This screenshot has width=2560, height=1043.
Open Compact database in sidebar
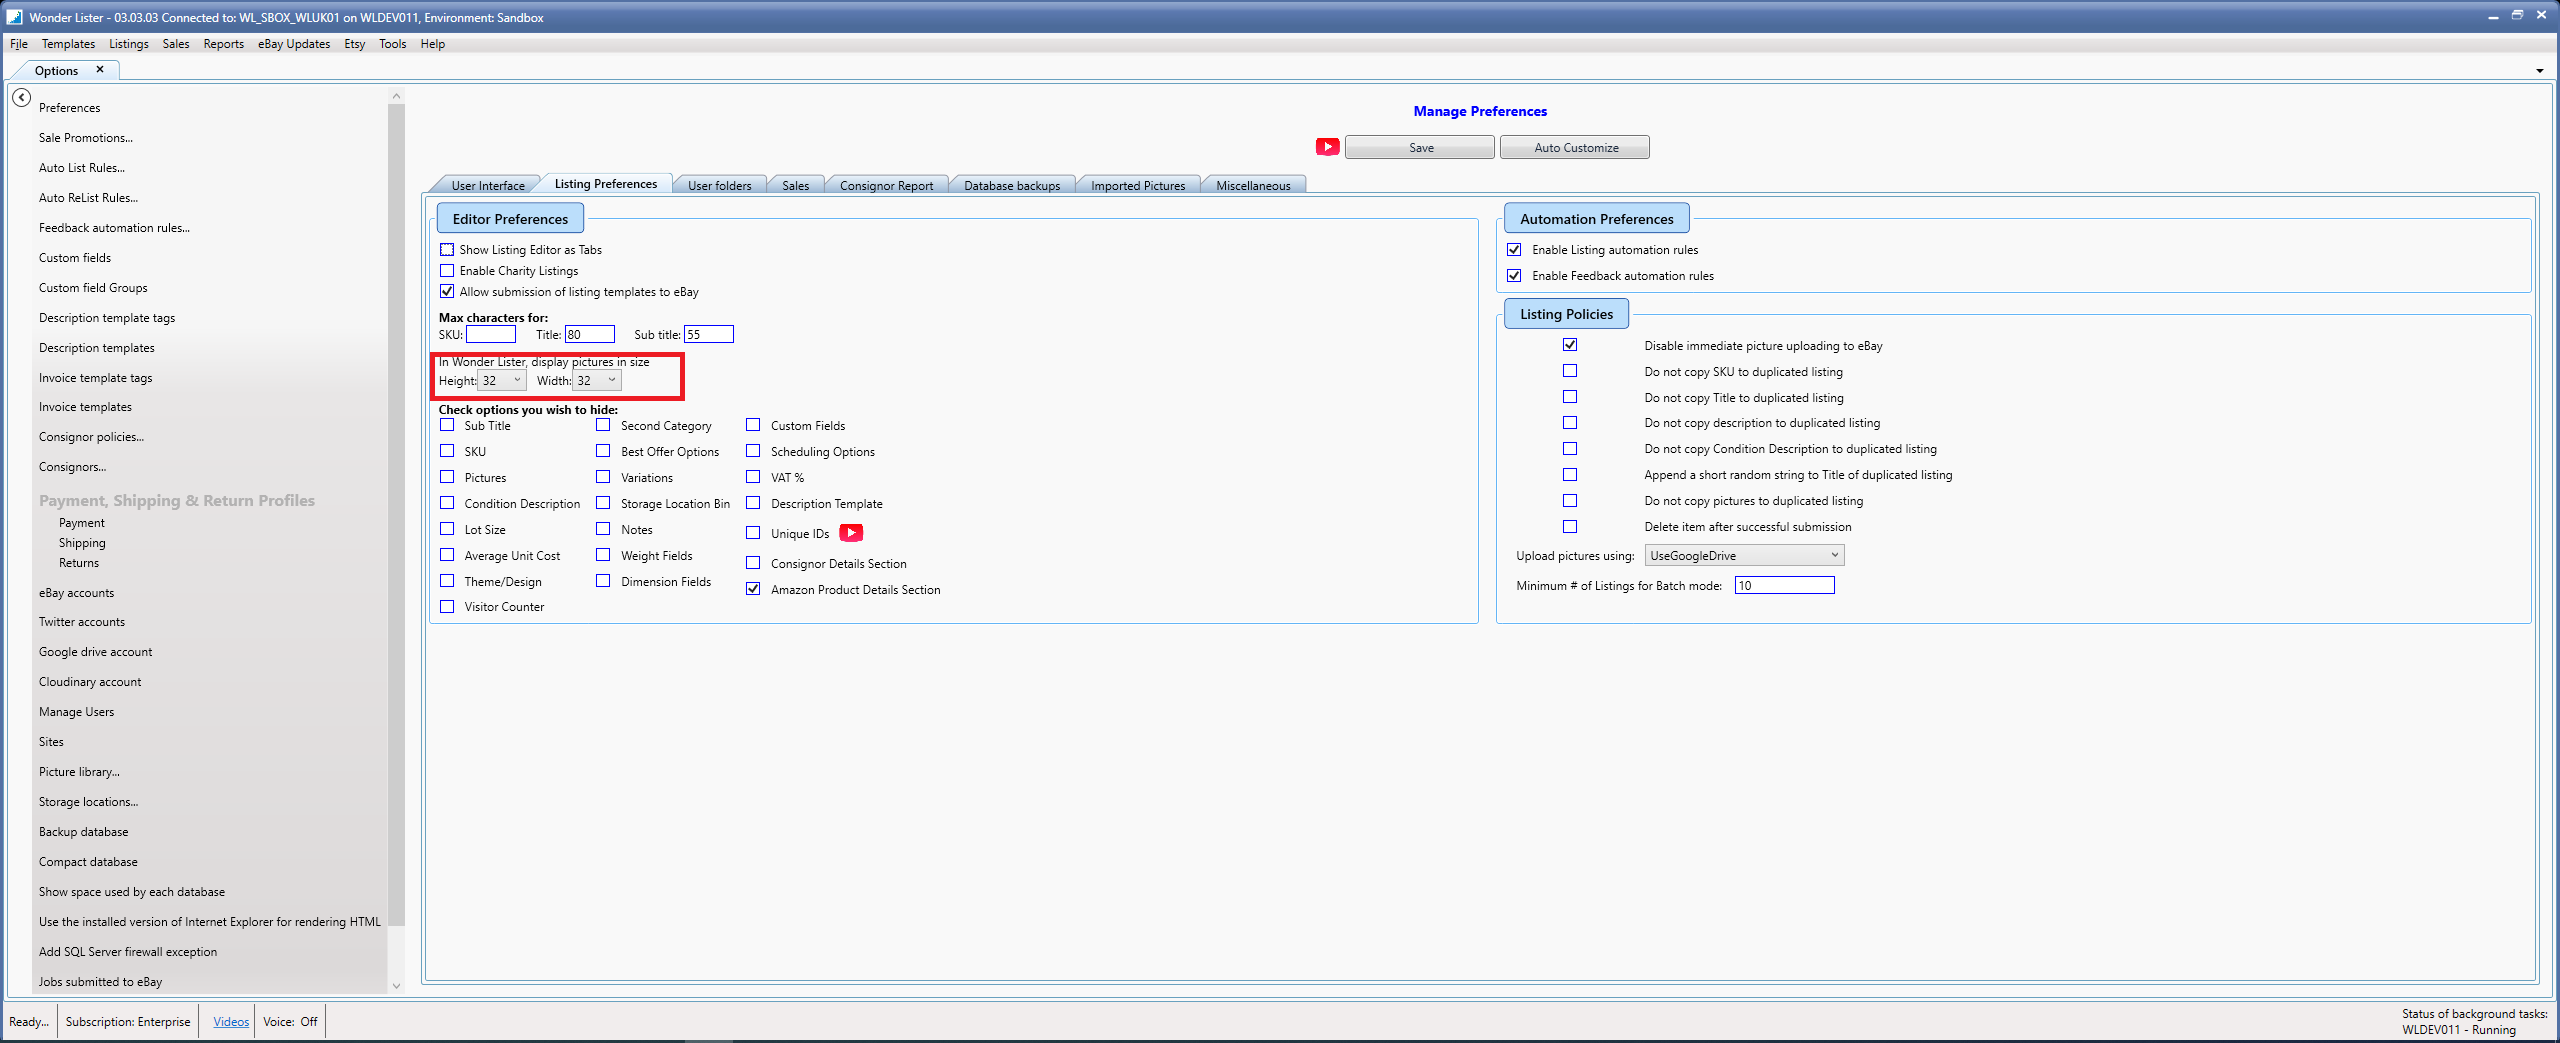pos(88,862)
